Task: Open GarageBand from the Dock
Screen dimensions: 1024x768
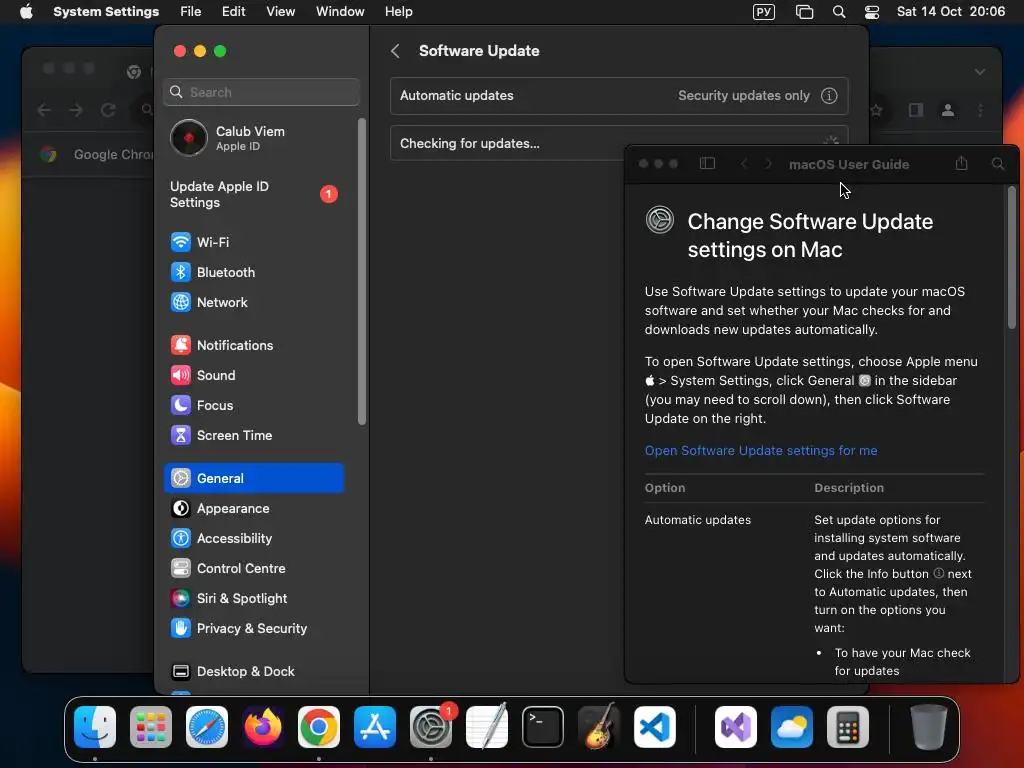Action: click(599, 727)
